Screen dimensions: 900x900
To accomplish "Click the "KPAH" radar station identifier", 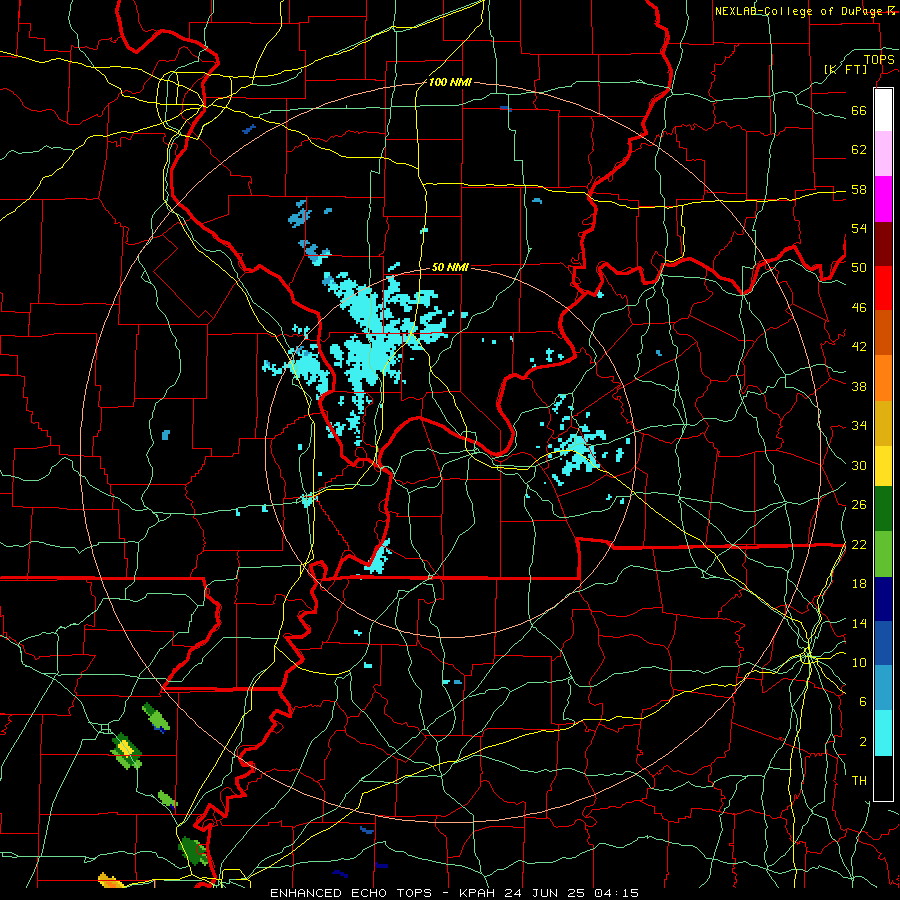I will 479,893.
